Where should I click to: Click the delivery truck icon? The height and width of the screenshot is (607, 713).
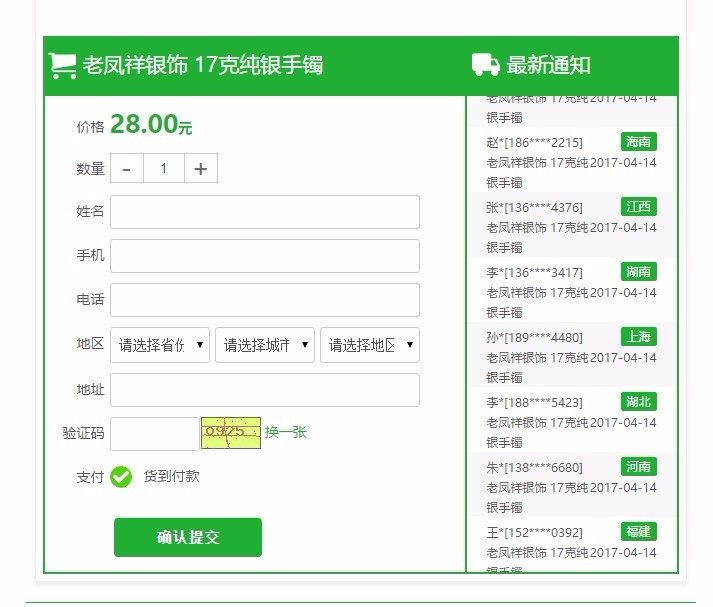[486, 65]
